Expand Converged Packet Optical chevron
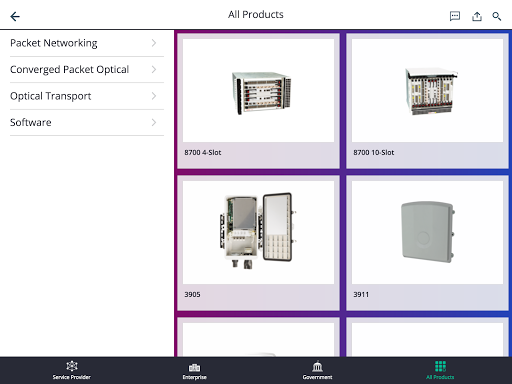 tap(154, 69)
